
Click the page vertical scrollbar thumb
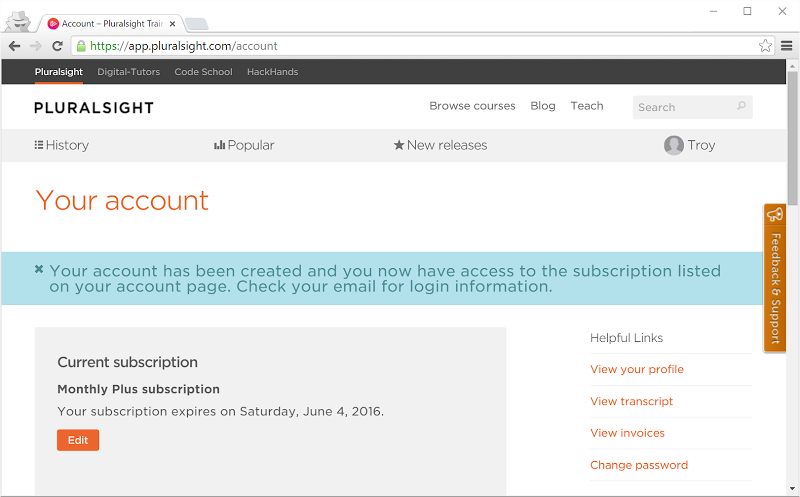point(792,138)
